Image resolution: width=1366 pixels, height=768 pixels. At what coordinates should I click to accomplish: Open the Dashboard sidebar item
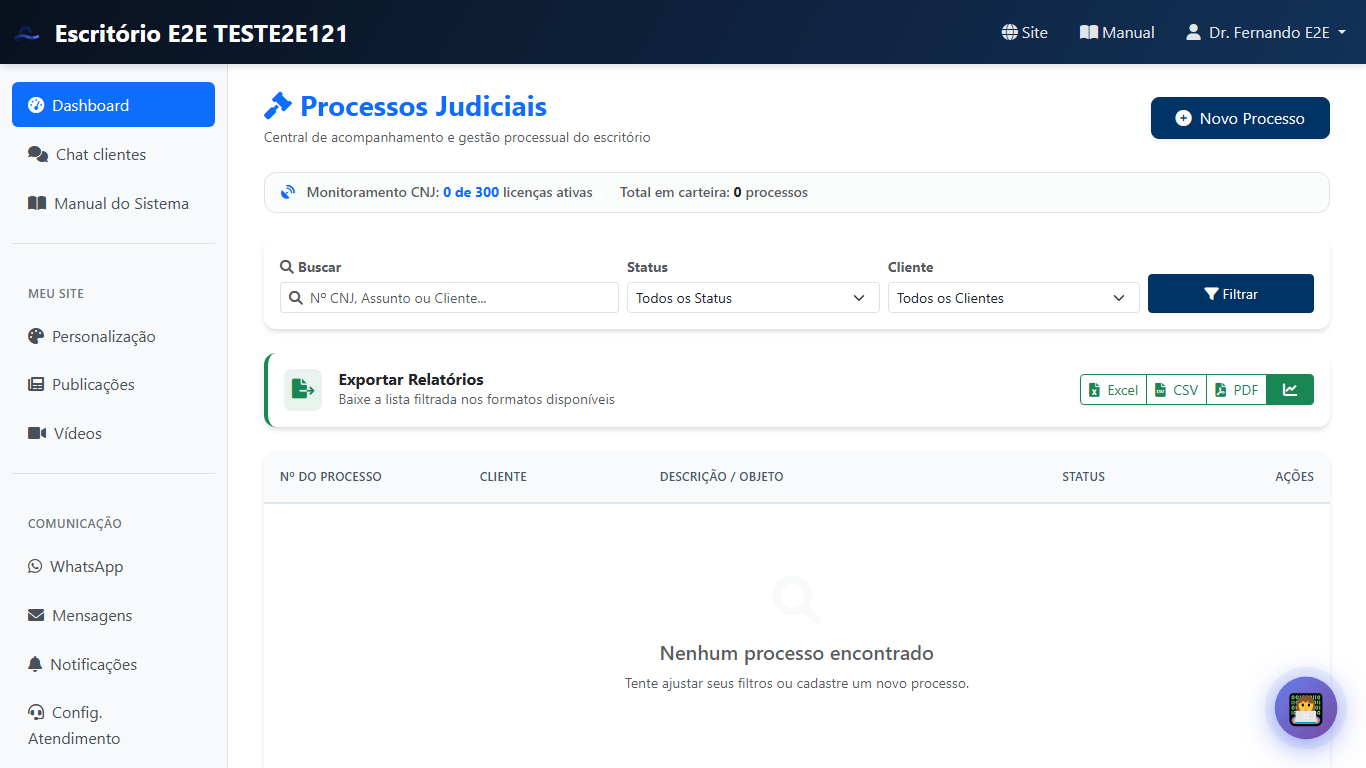coord(113,105)
